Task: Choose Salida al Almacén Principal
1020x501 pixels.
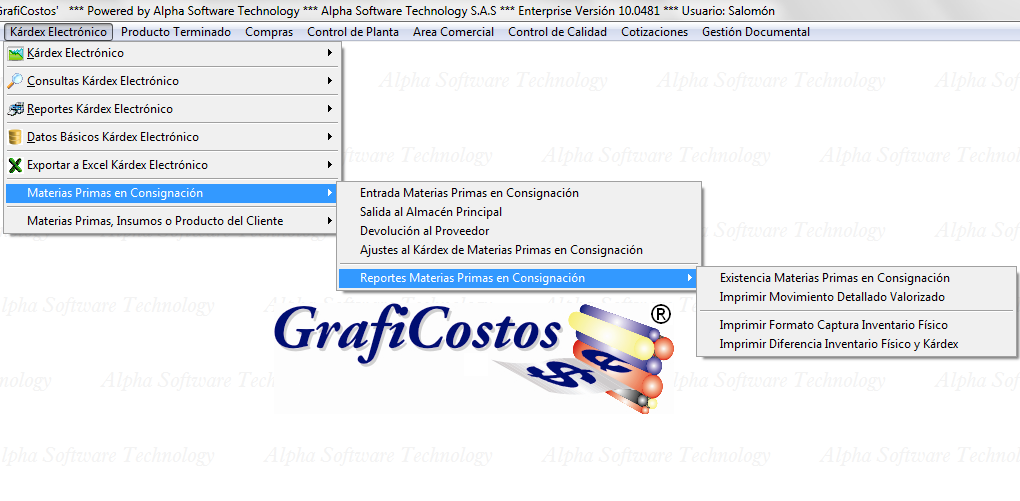Action: [x=431, y=212]
